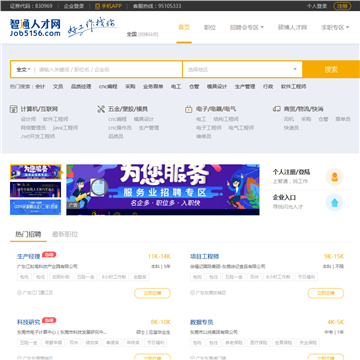This screenshot has height=360, width=360.
Task: Click the hot search term 软件工程师
Action: click(294, 86)
